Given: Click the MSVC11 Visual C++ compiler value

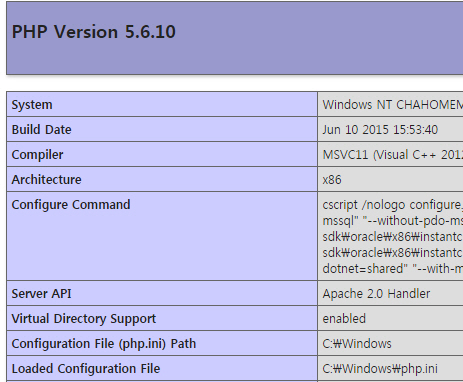Looking at the screenshot, I should click(392, 155).
